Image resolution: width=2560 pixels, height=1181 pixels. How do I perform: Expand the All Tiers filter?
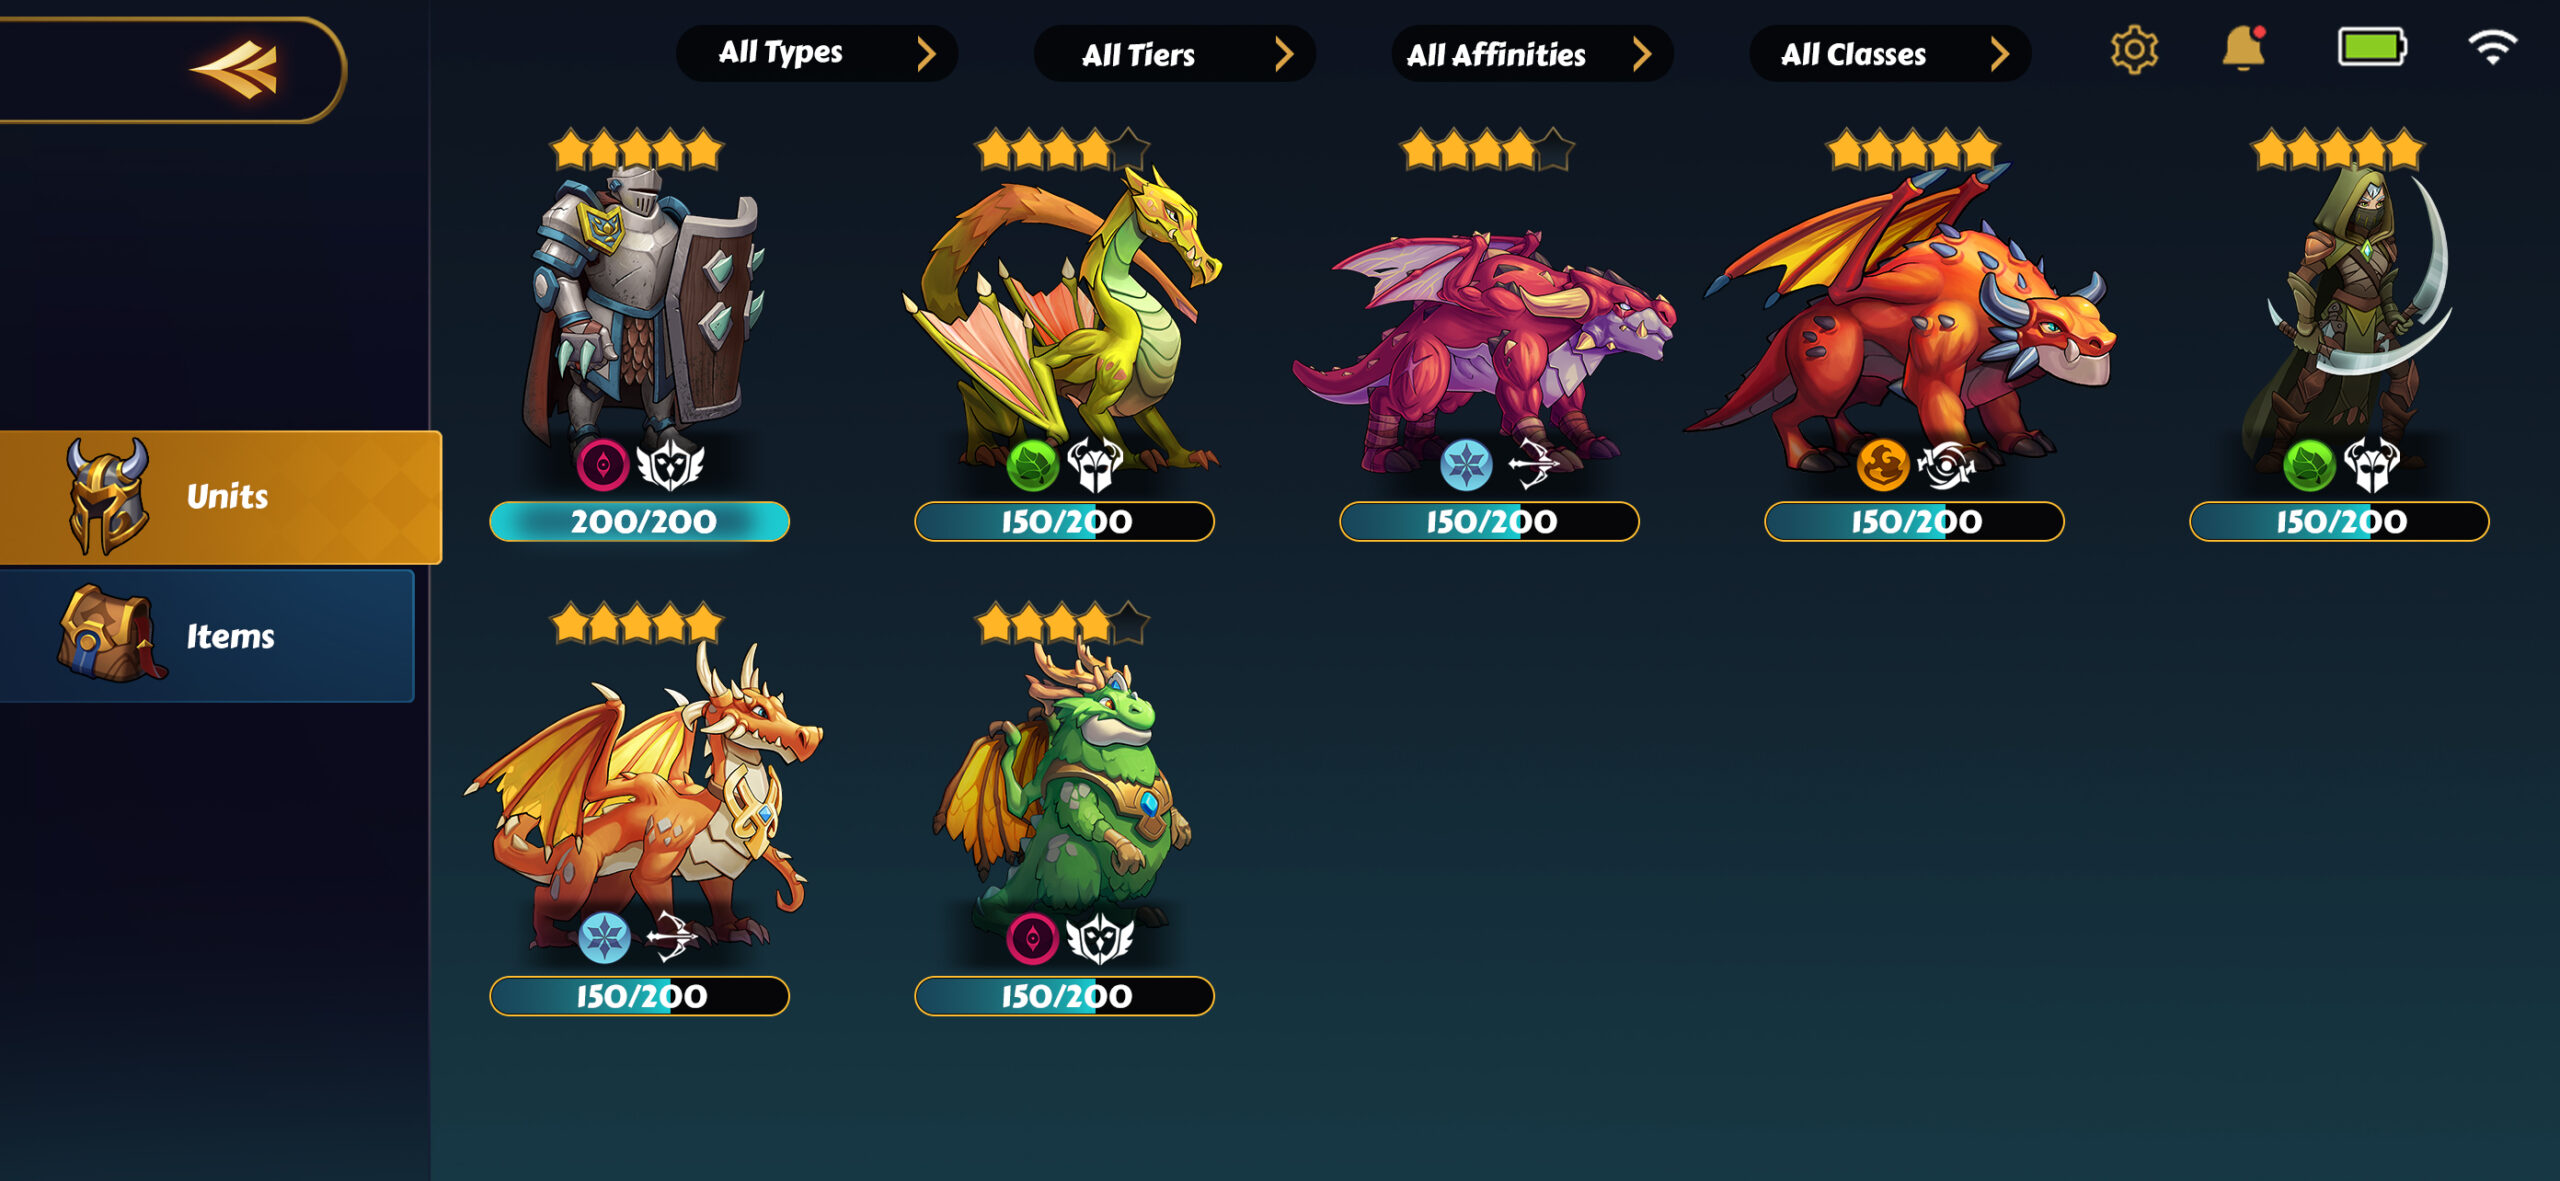pos(1174,53)
